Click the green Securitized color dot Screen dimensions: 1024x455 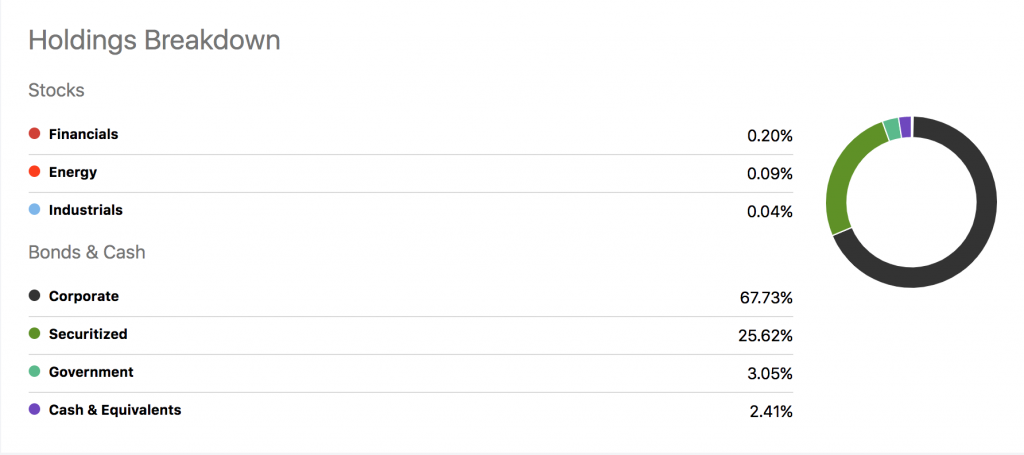pos(35,334)
